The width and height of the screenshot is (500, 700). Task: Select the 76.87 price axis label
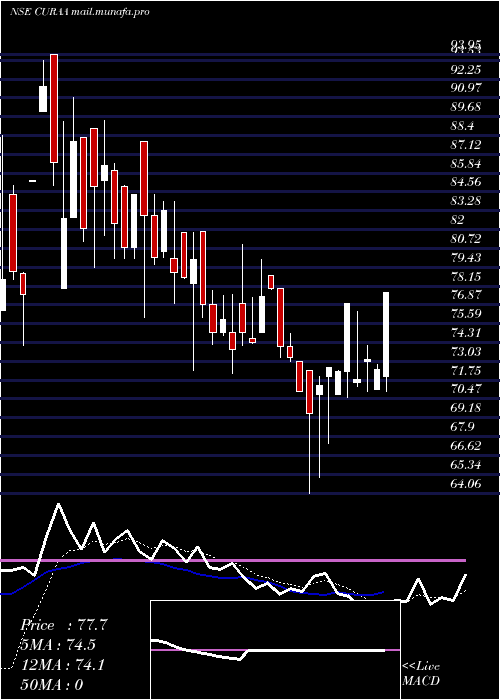(466, 295)
